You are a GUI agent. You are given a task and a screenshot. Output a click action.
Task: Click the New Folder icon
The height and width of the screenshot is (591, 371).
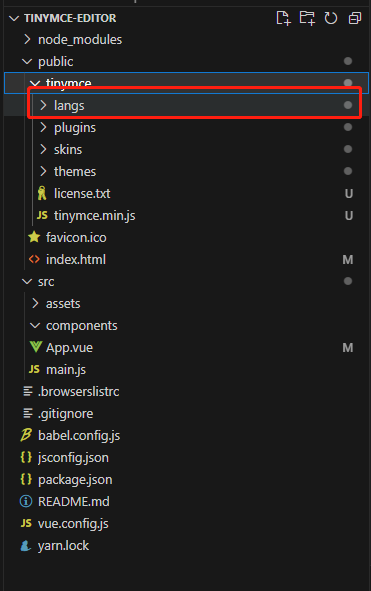point(307,18)
